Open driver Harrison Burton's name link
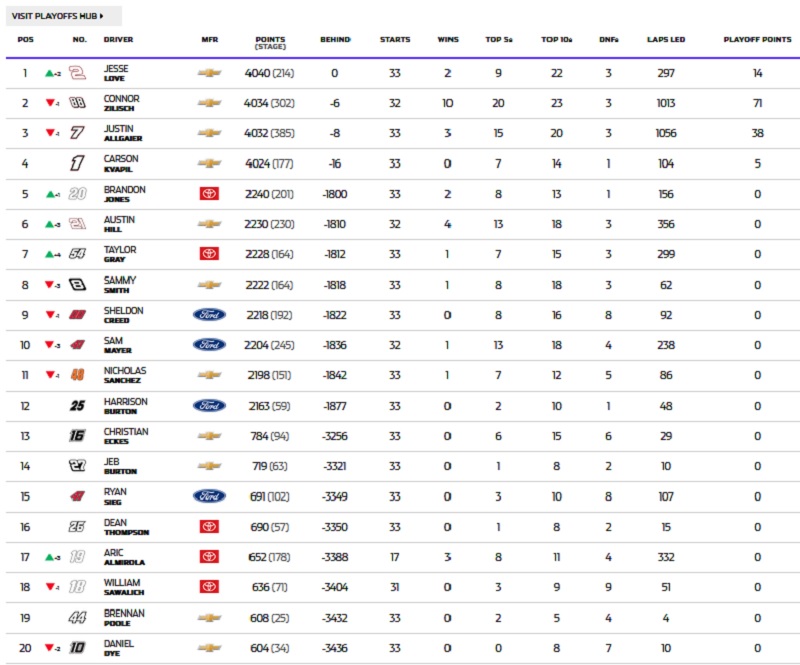Viewport: 800px width, 665px height. click(x=126, y=406)
